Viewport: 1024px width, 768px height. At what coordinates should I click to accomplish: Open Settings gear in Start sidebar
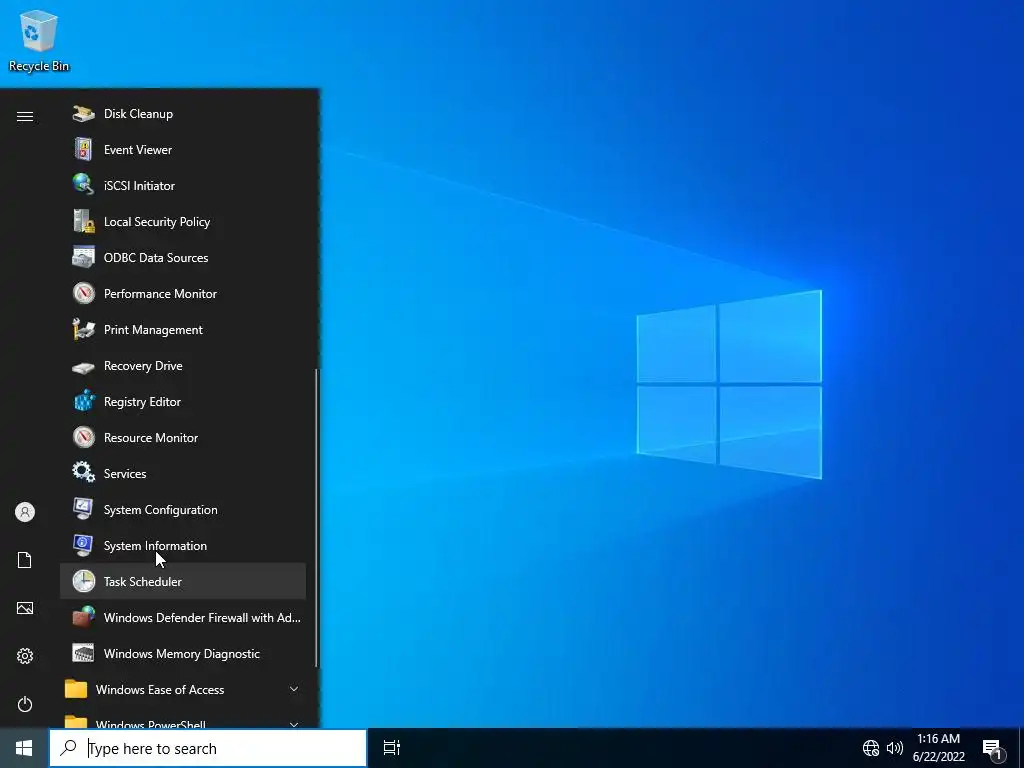click(x=25, y=656)
